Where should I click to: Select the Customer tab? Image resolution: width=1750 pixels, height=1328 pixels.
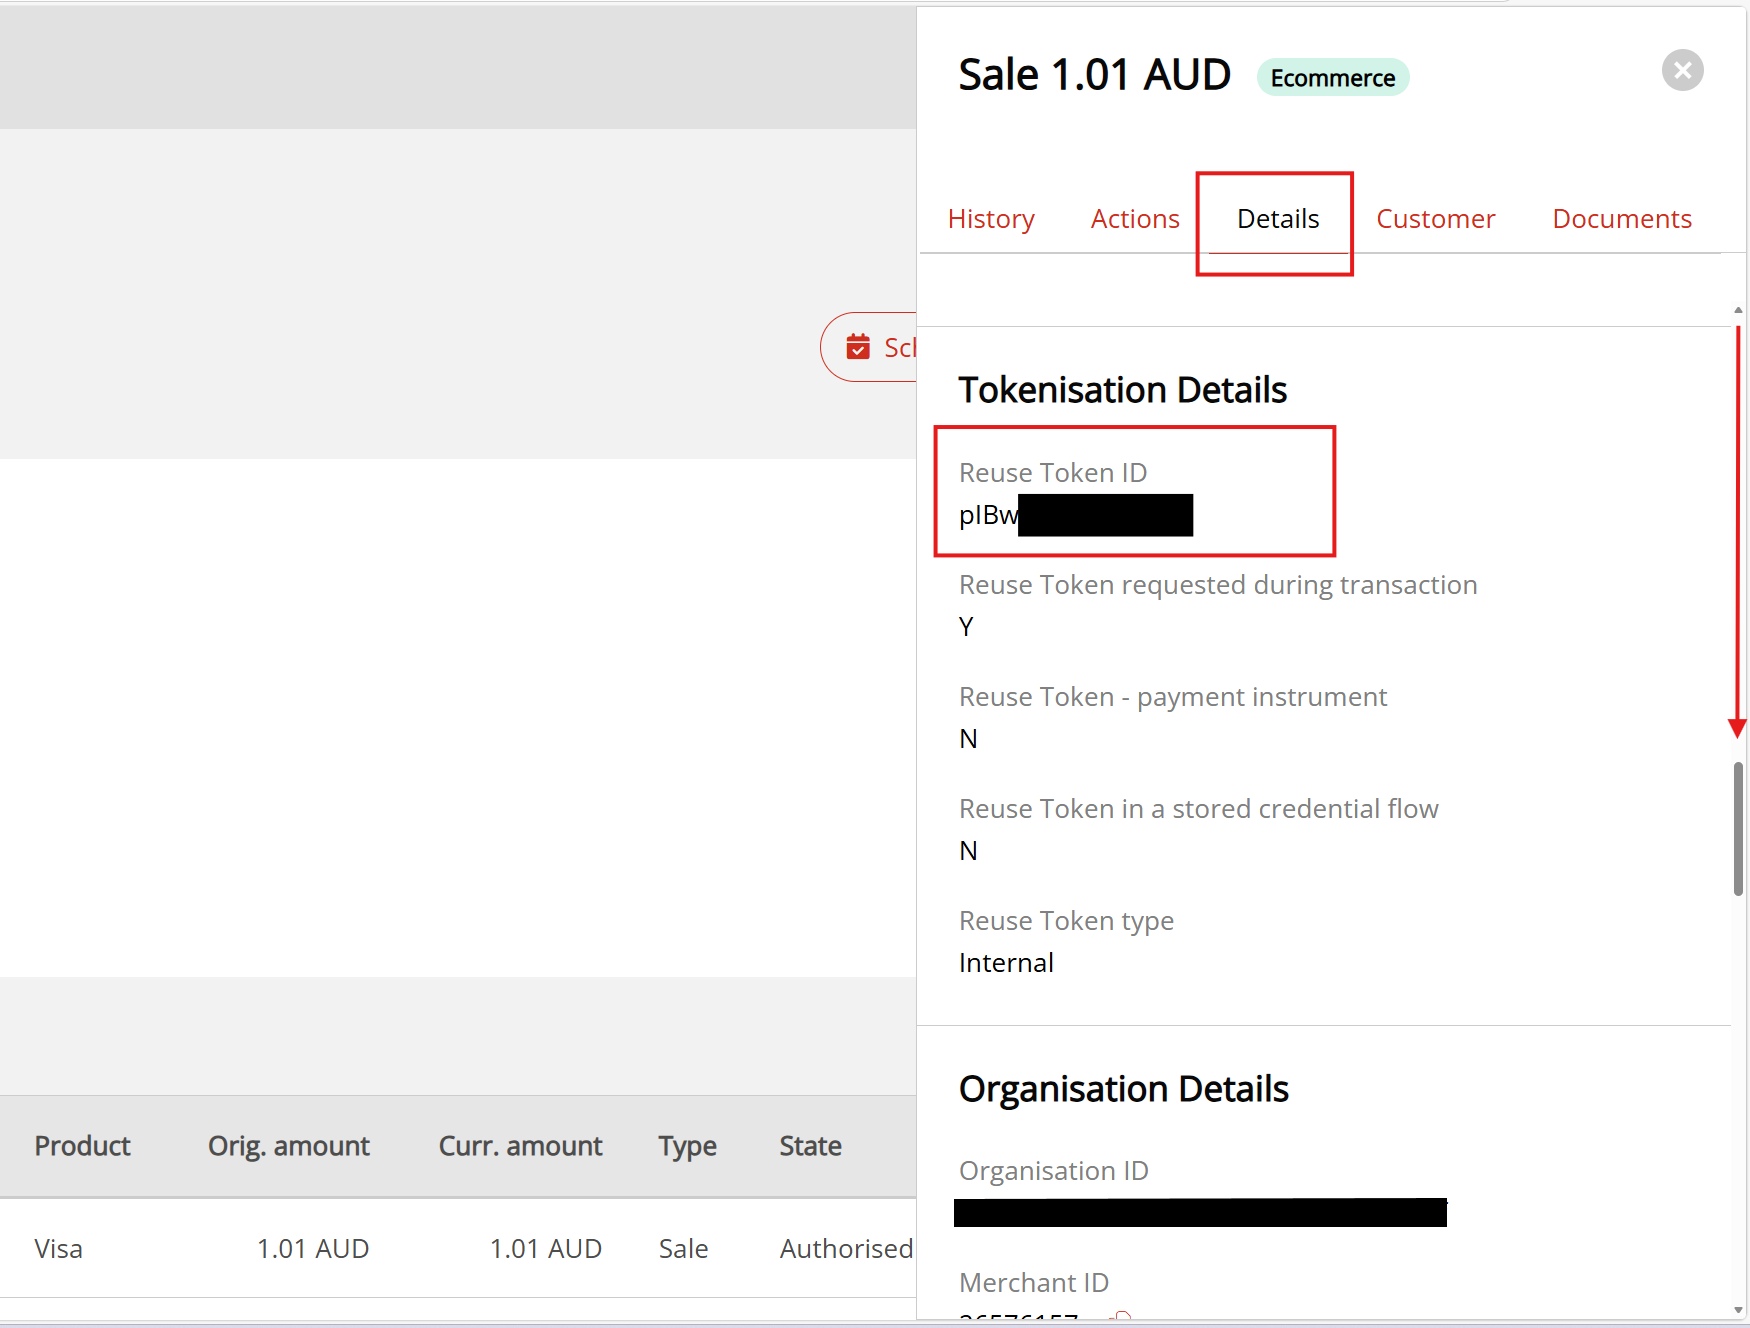(x=1436, y=218)
